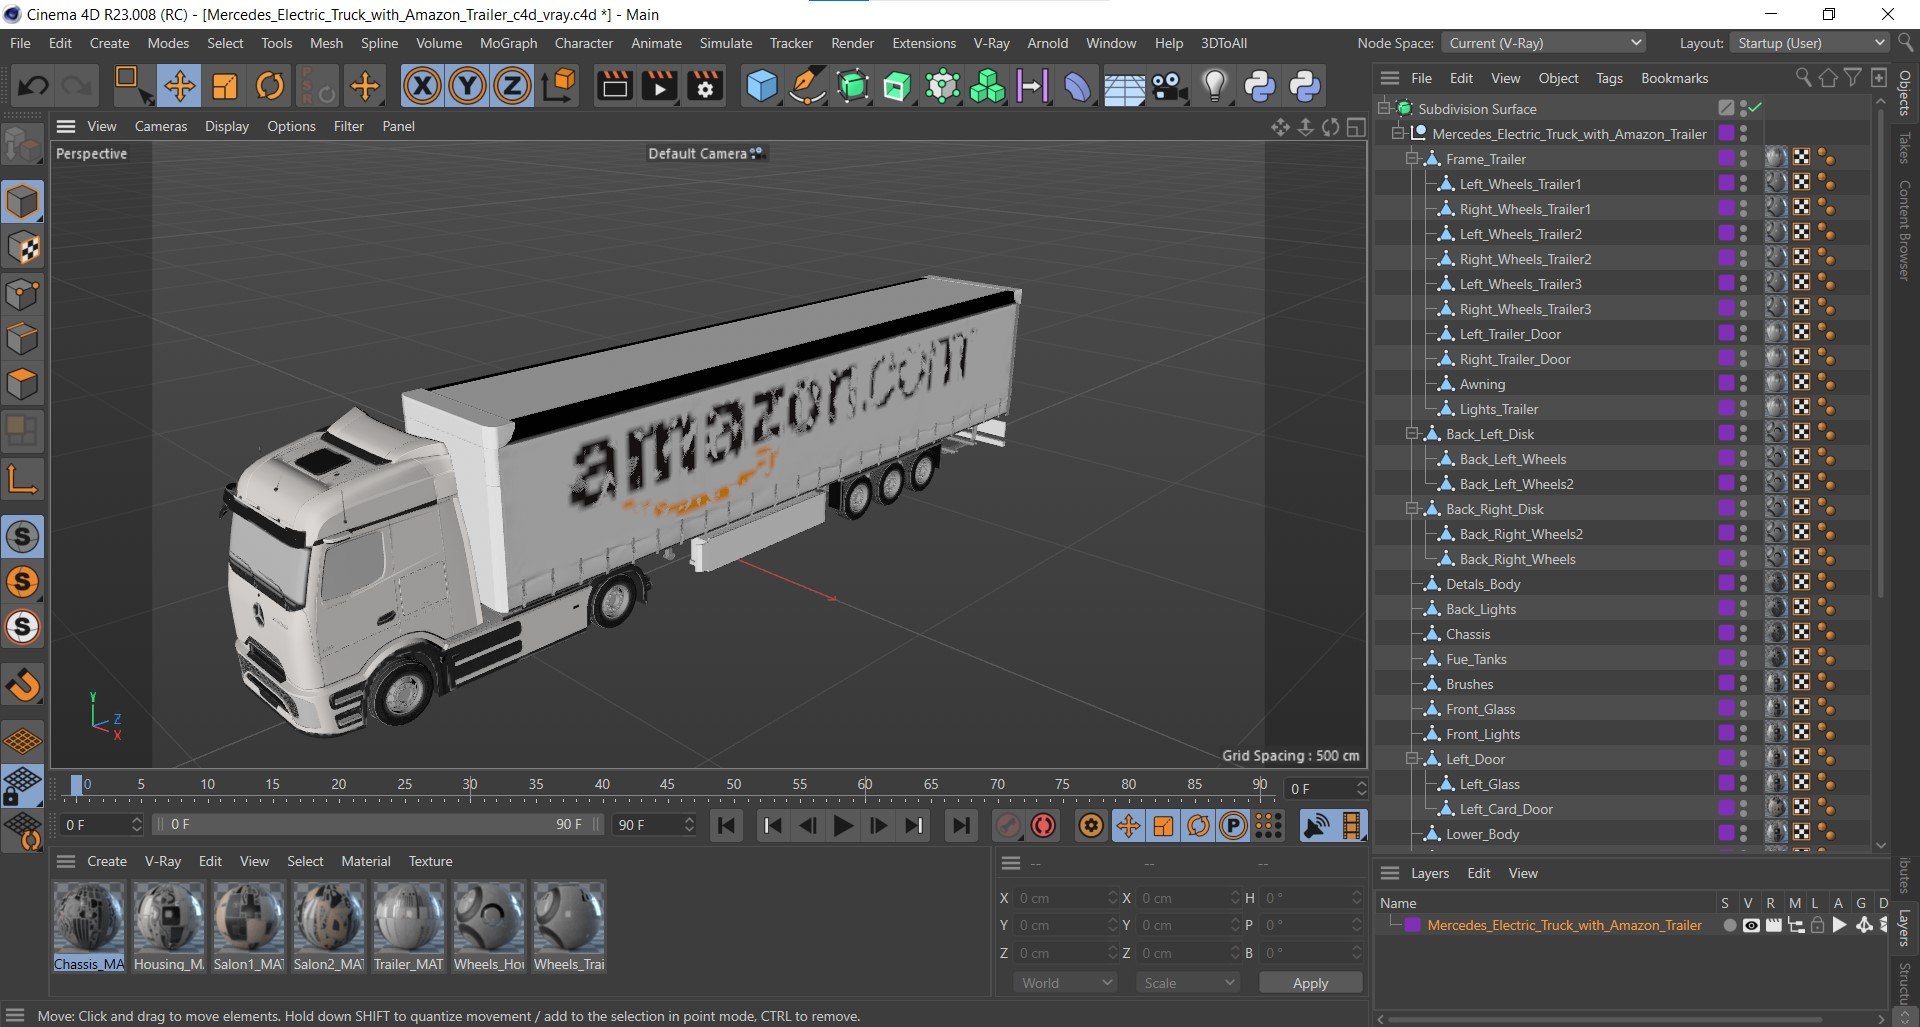
Task: Select the Scale tool in toolbar
Action: 225,86
